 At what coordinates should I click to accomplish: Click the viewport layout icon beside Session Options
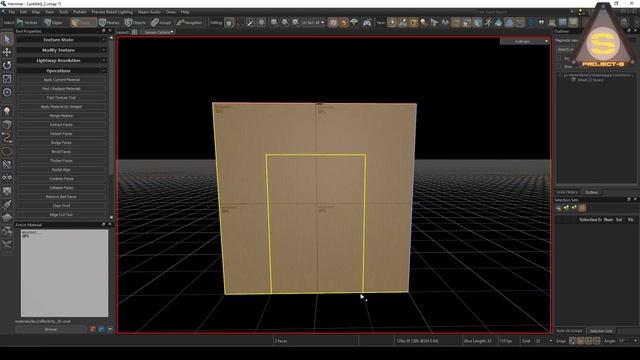134,32
